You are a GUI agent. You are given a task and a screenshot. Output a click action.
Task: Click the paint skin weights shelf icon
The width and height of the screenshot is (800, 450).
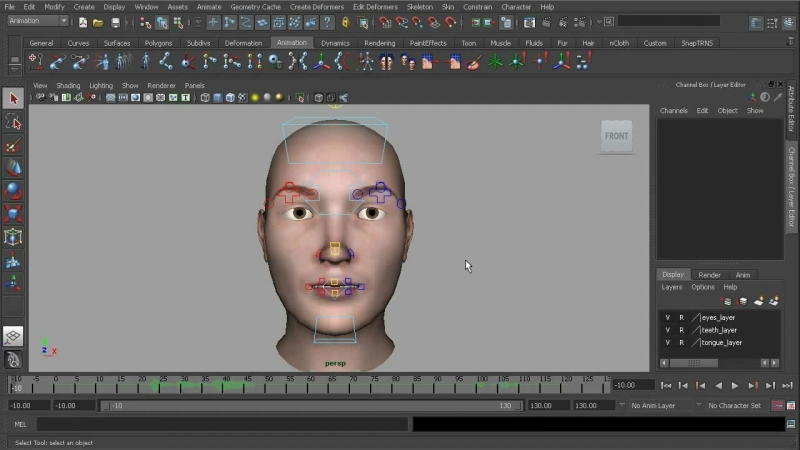click(x=473, y=62)
